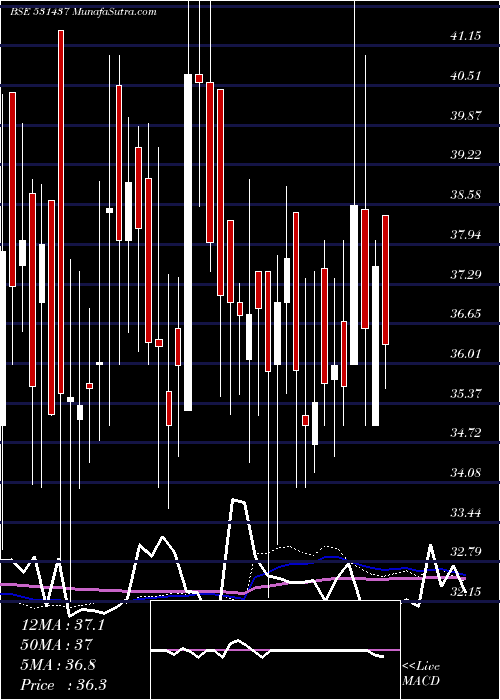Click the tall white candlestick near 40.51
500x700 pixels.
click(188, 242)
